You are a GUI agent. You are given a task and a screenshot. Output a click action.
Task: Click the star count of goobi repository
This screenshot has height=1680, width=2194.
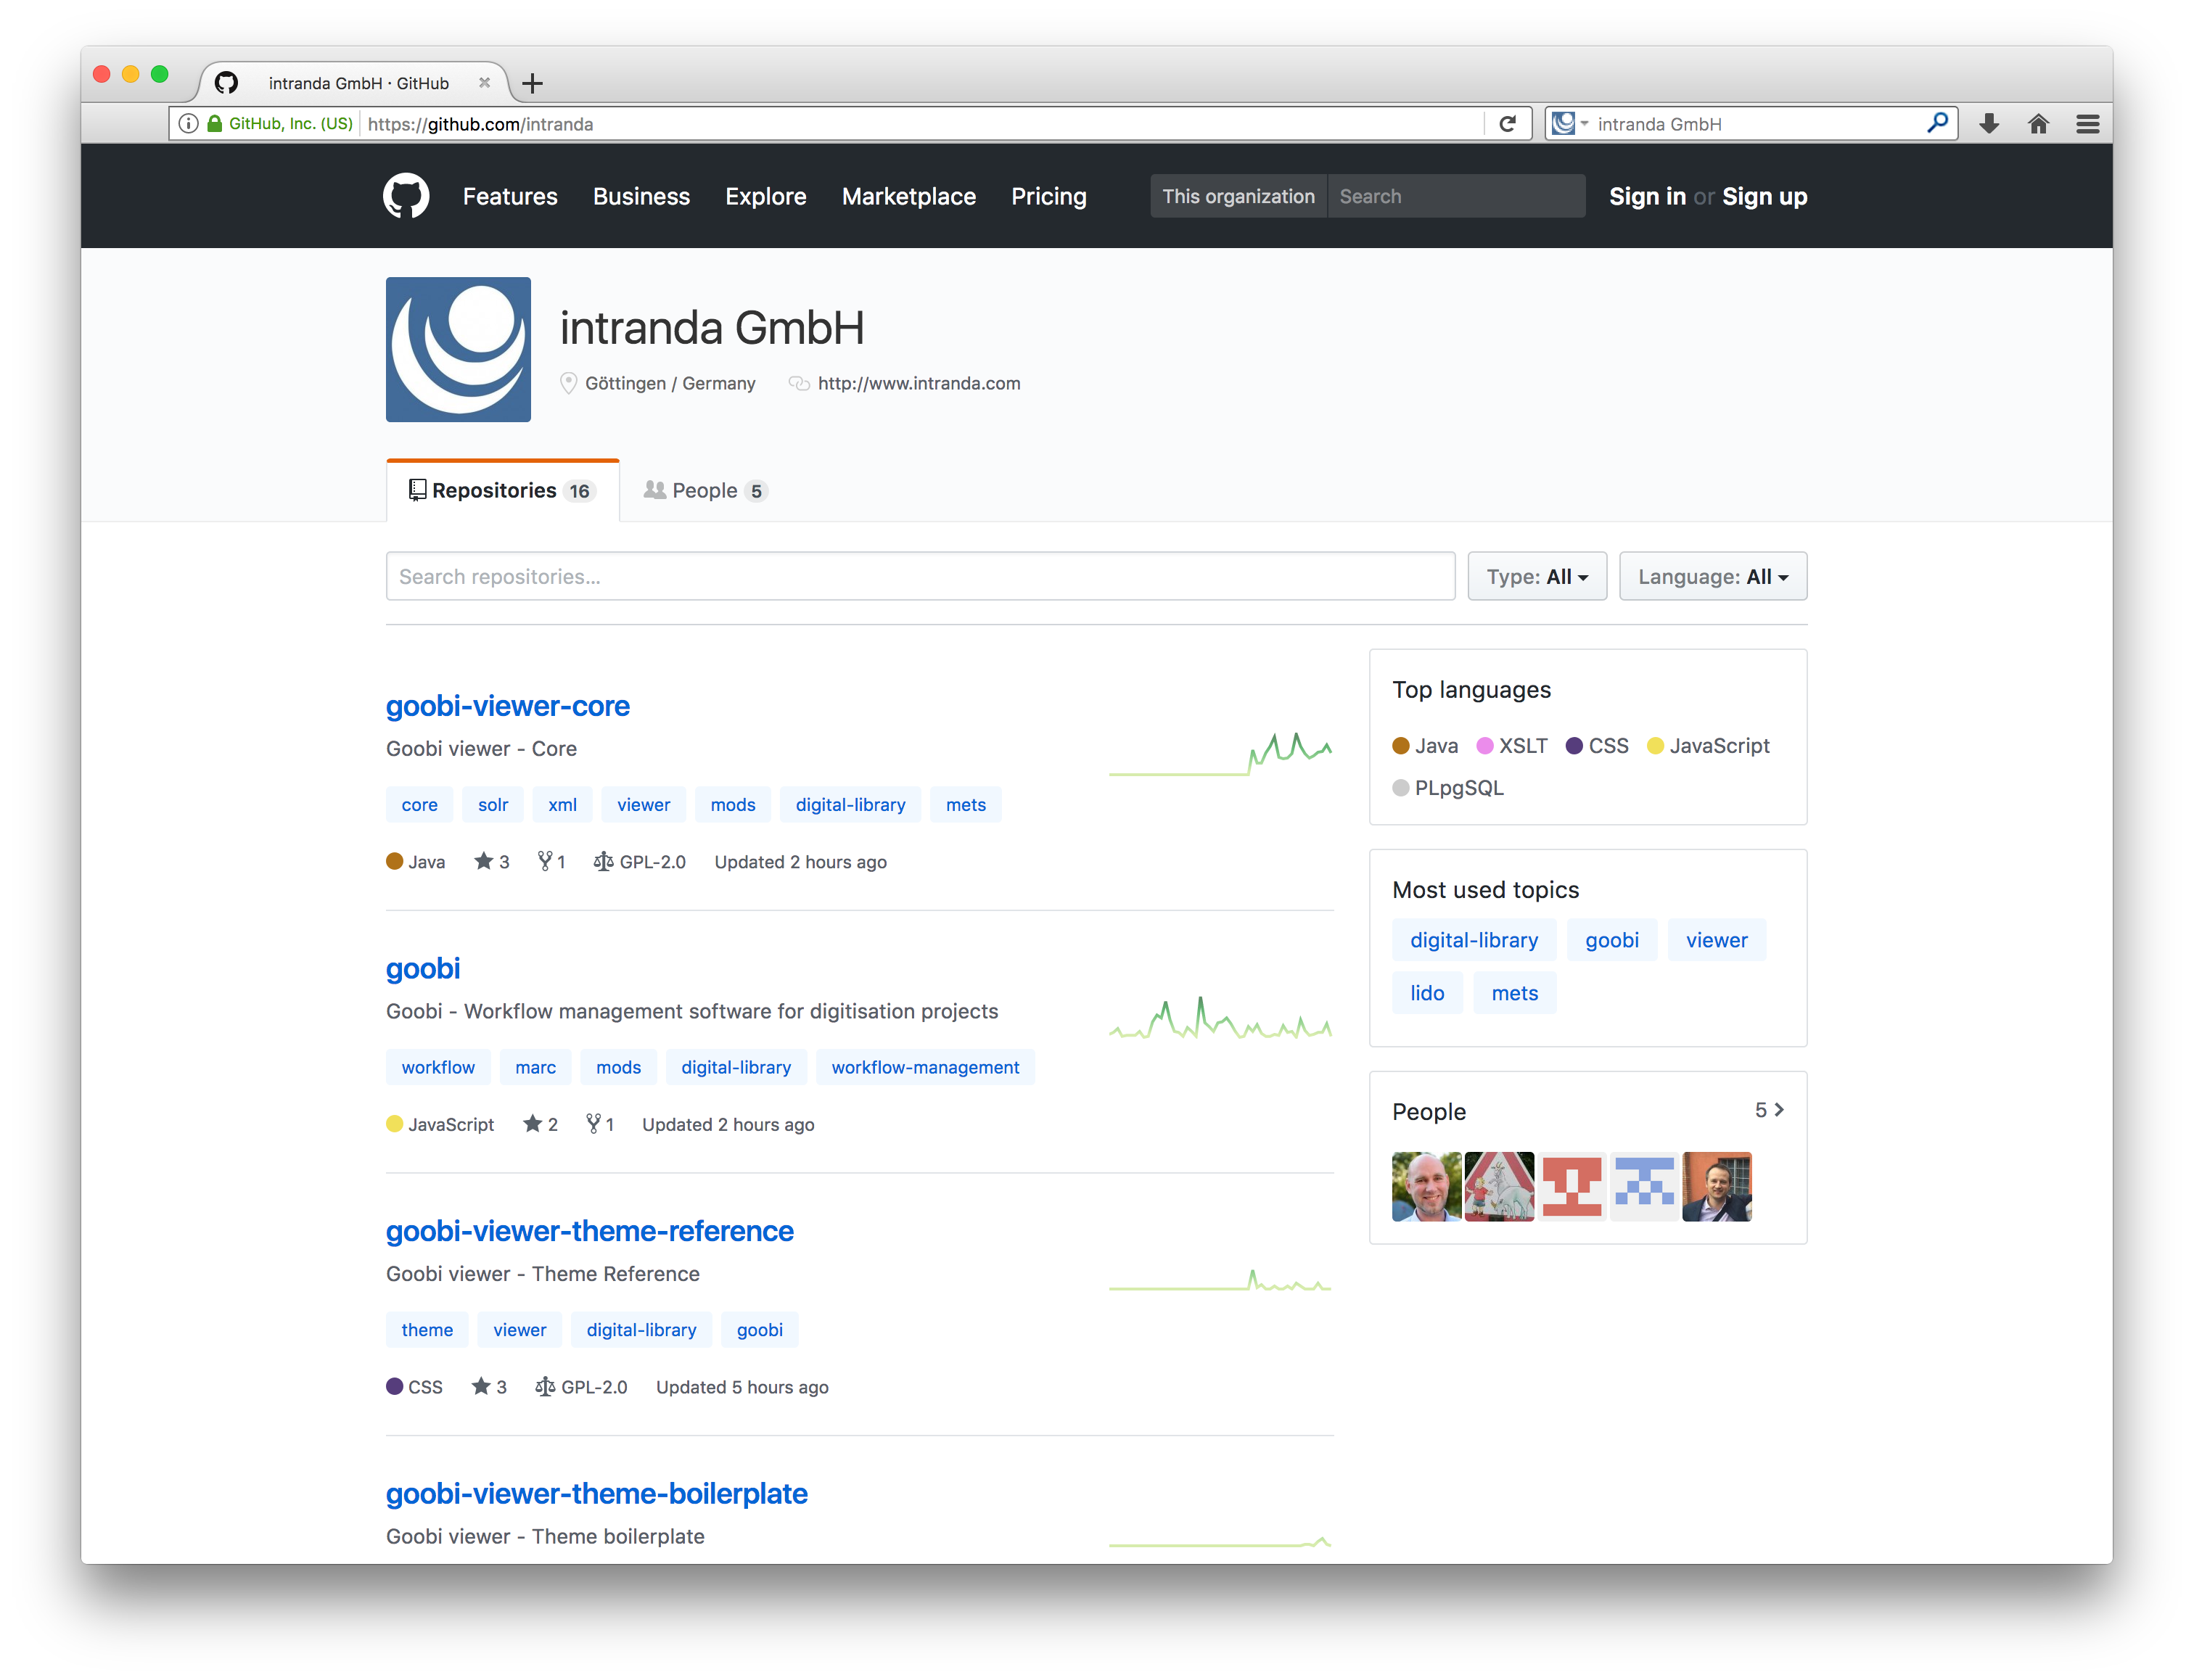point(540,1124)
